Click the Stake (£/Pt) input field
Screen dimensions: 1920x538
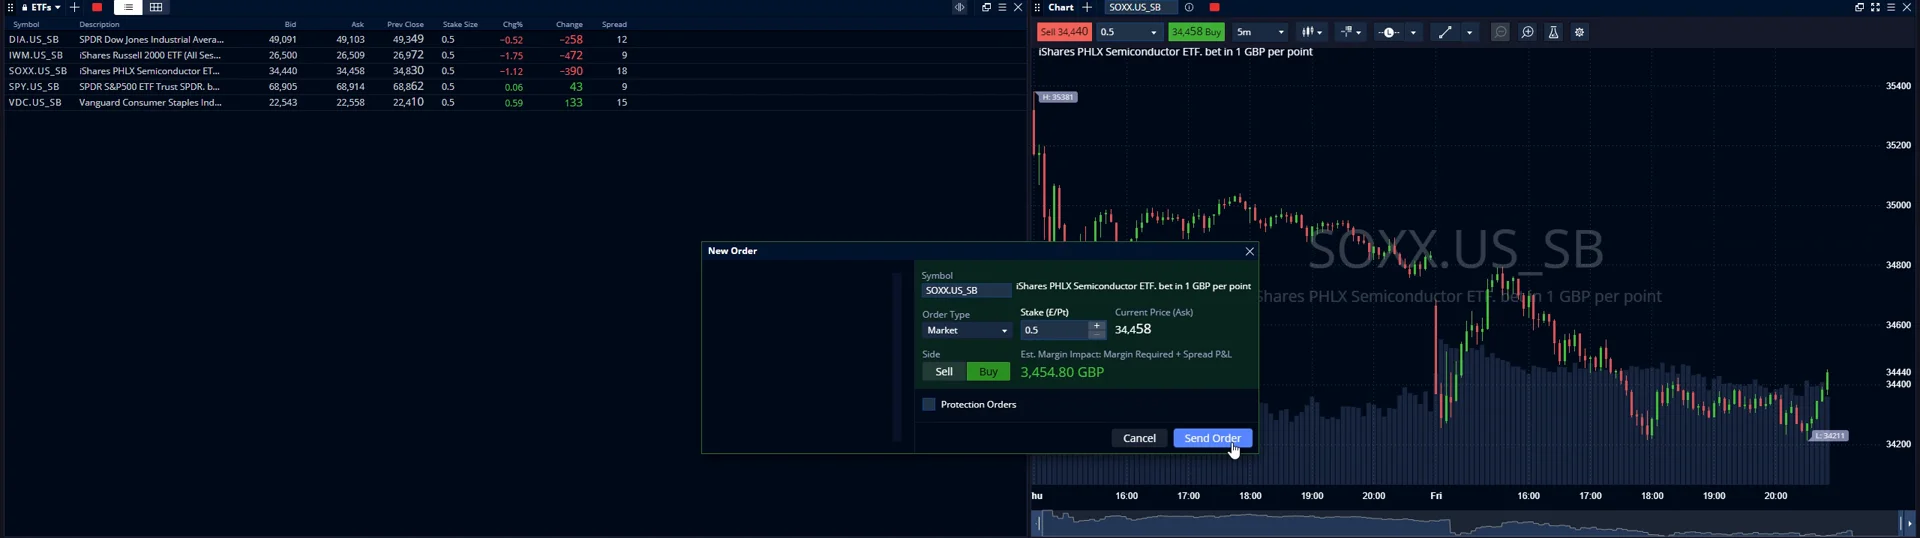coord(1054,330)
